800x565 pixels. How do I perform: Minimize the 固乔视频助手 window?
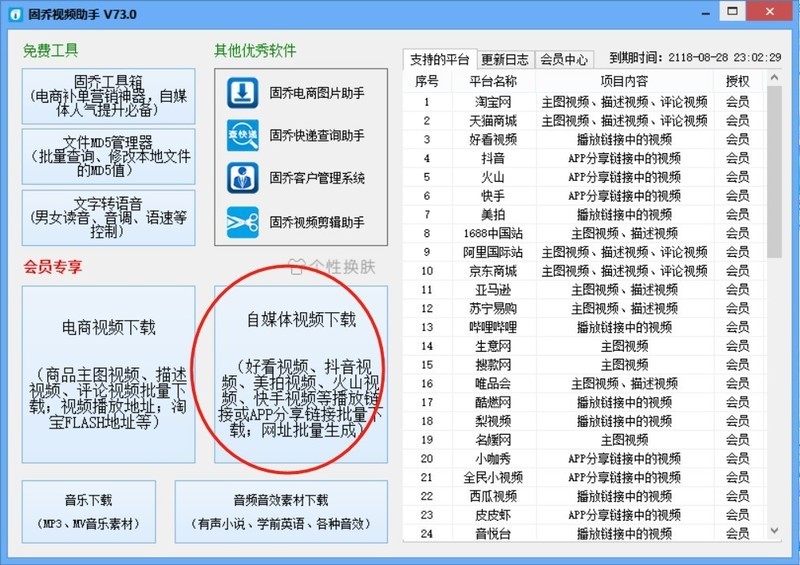[x=706, y=13]
